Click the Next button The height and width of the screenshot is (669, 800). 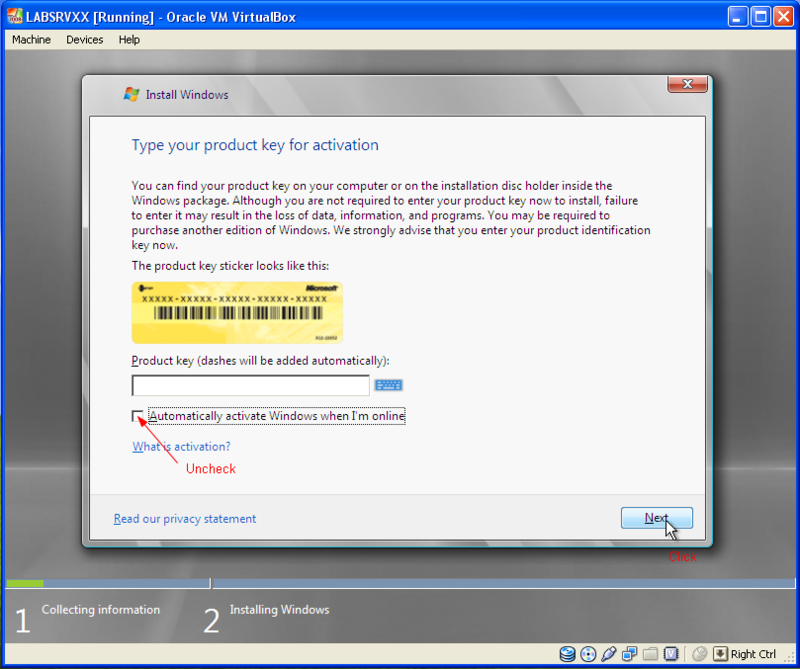[656, 518]
